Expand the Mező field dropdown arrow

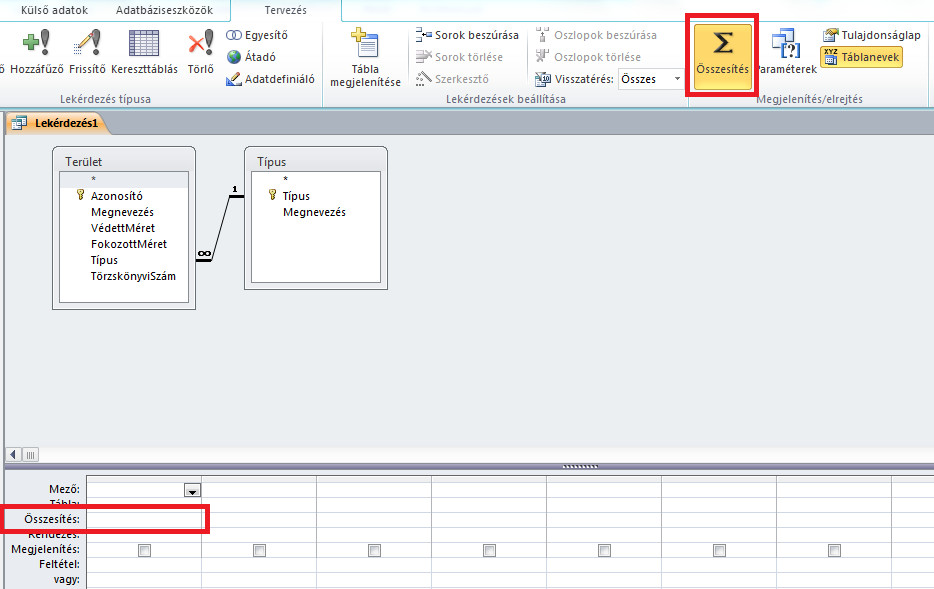point(192,490)
